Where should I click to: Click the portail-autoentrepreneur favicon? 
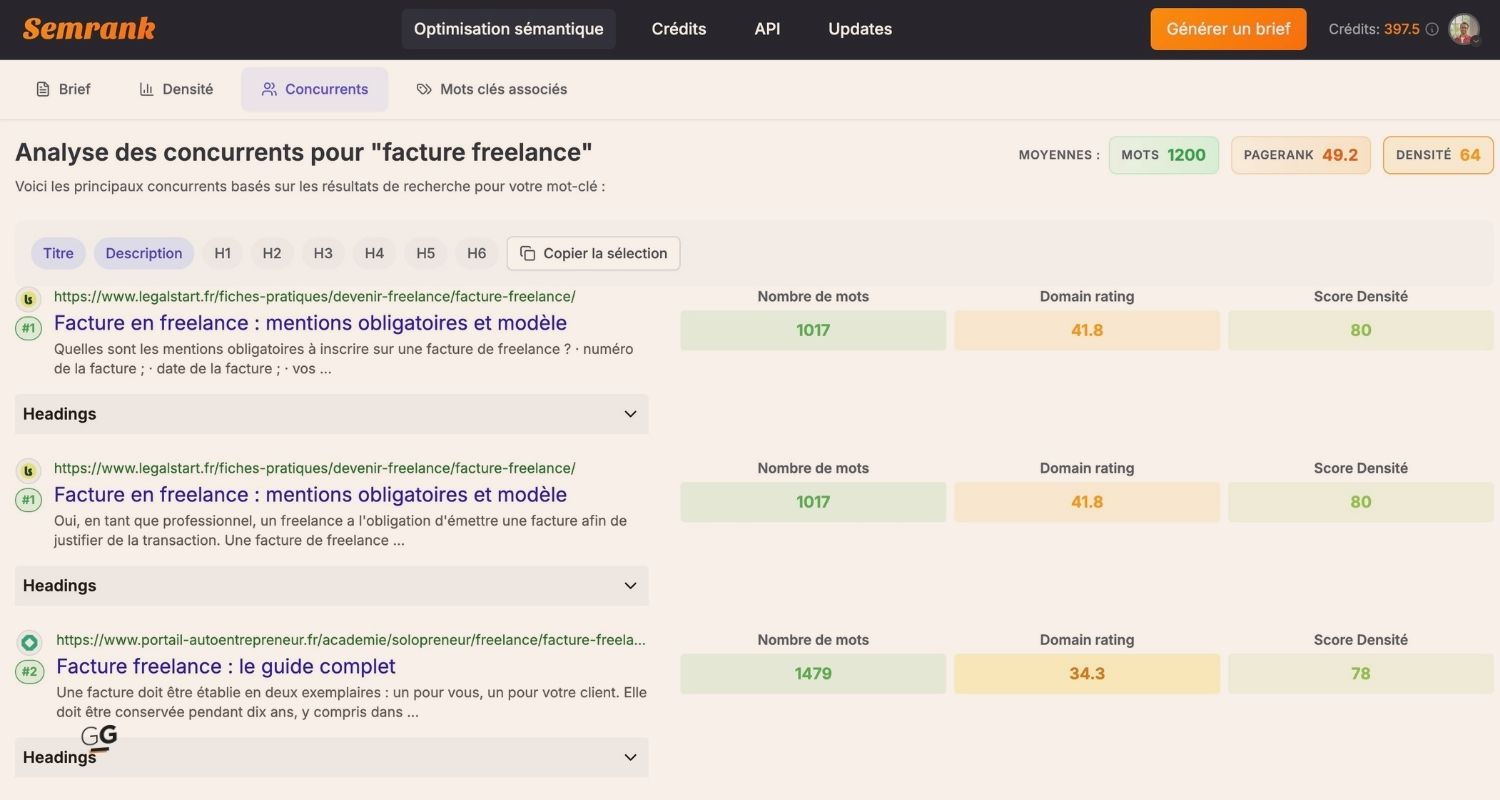pos(30,642)
